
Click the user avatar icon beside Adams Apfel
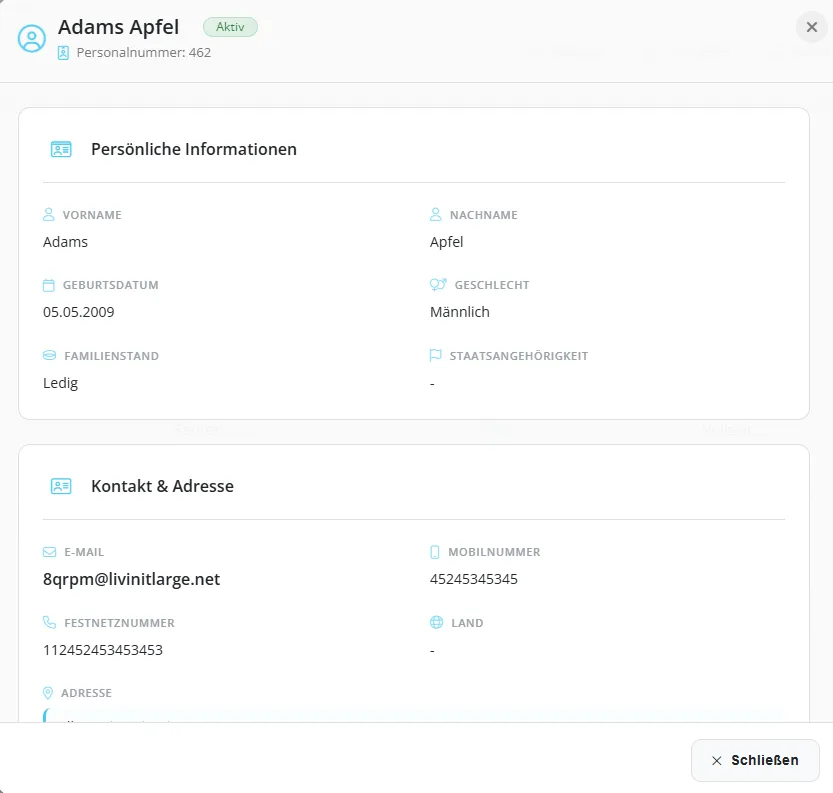pyautogui.click(x=33, y=39)
